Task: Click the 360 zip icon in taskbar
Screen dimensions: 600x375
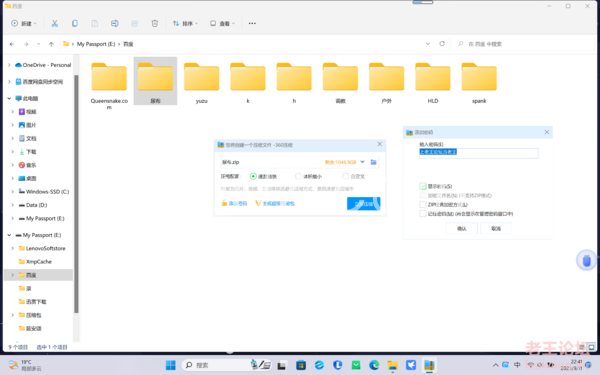Action: tap(429, 365)
